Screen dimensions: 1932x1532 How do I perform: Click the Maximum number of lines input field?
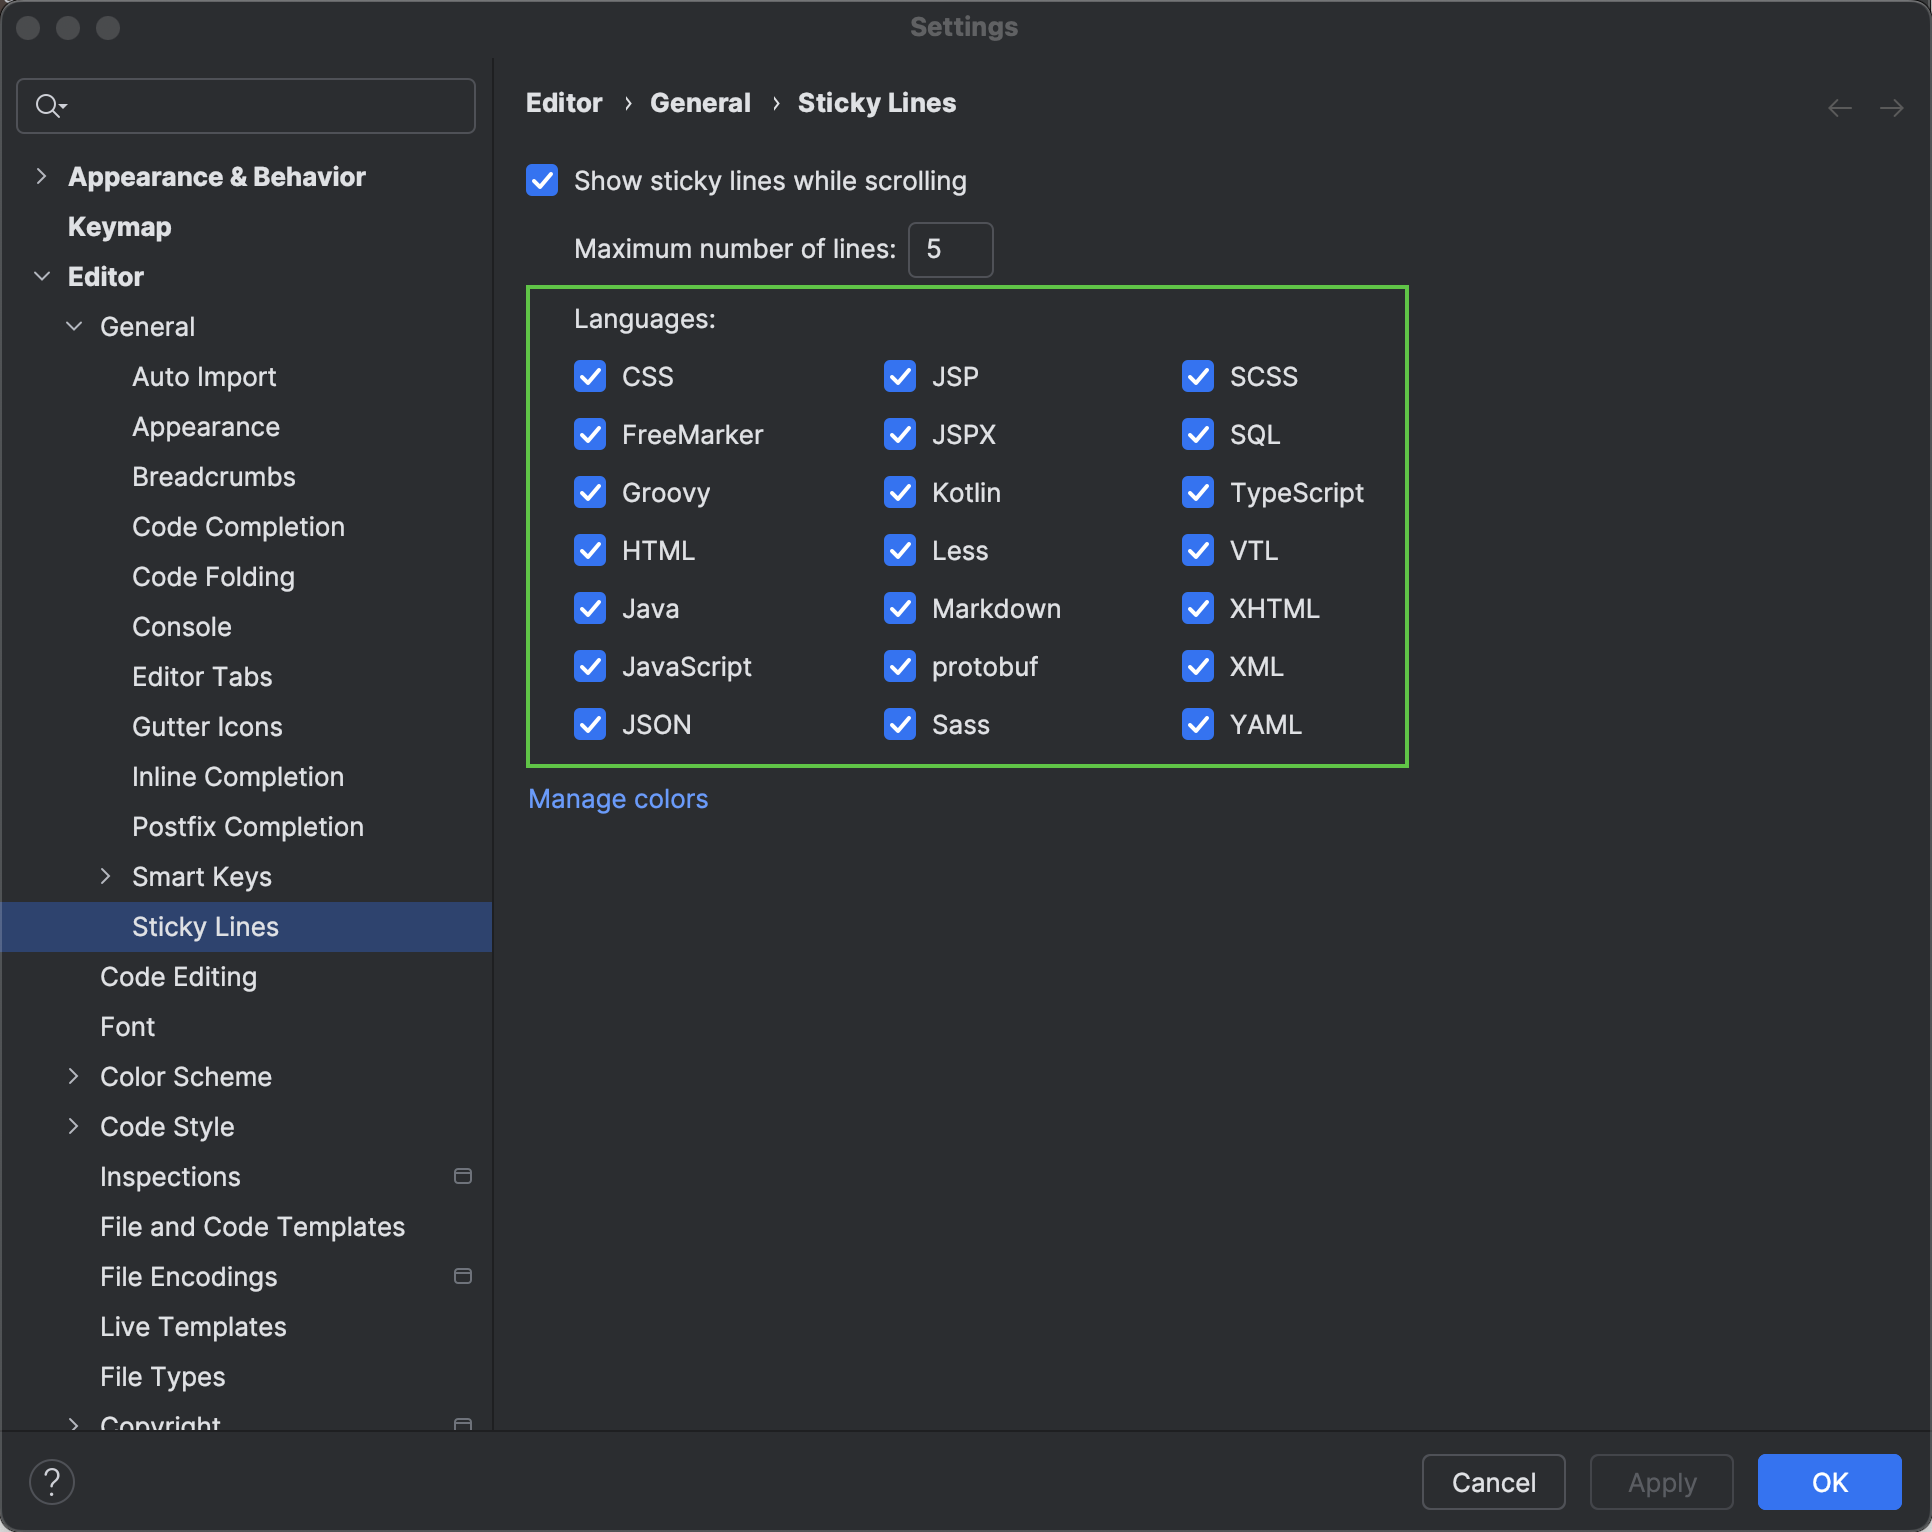[x=949, y=249]
